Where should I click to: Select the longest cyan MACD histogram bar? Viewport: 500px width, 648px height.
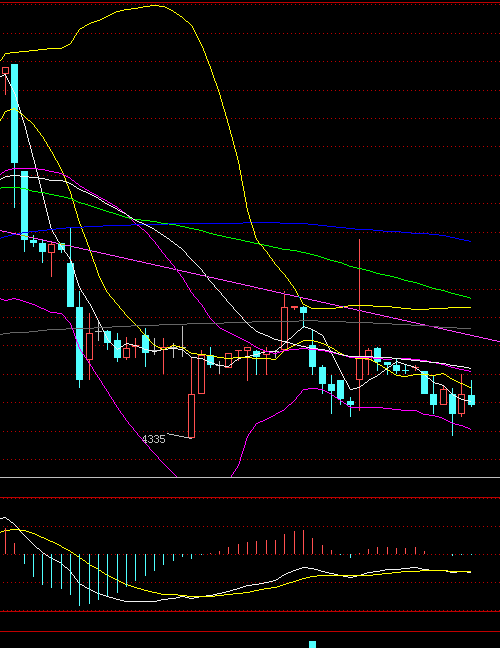[79, 580]
